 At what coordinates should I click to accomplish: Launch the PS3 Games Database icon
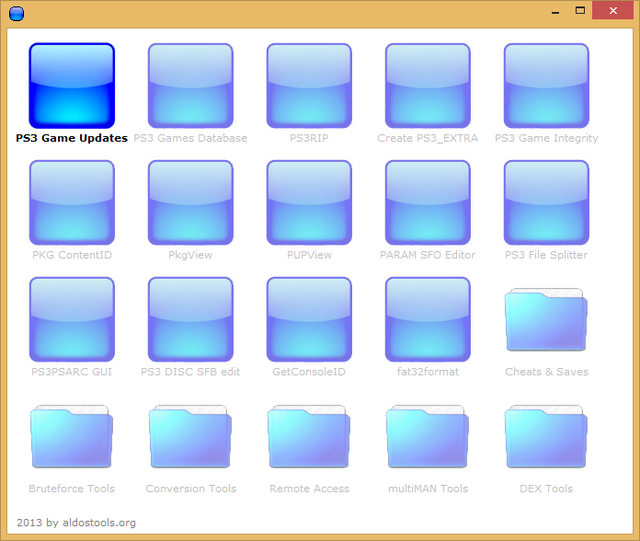191,86
